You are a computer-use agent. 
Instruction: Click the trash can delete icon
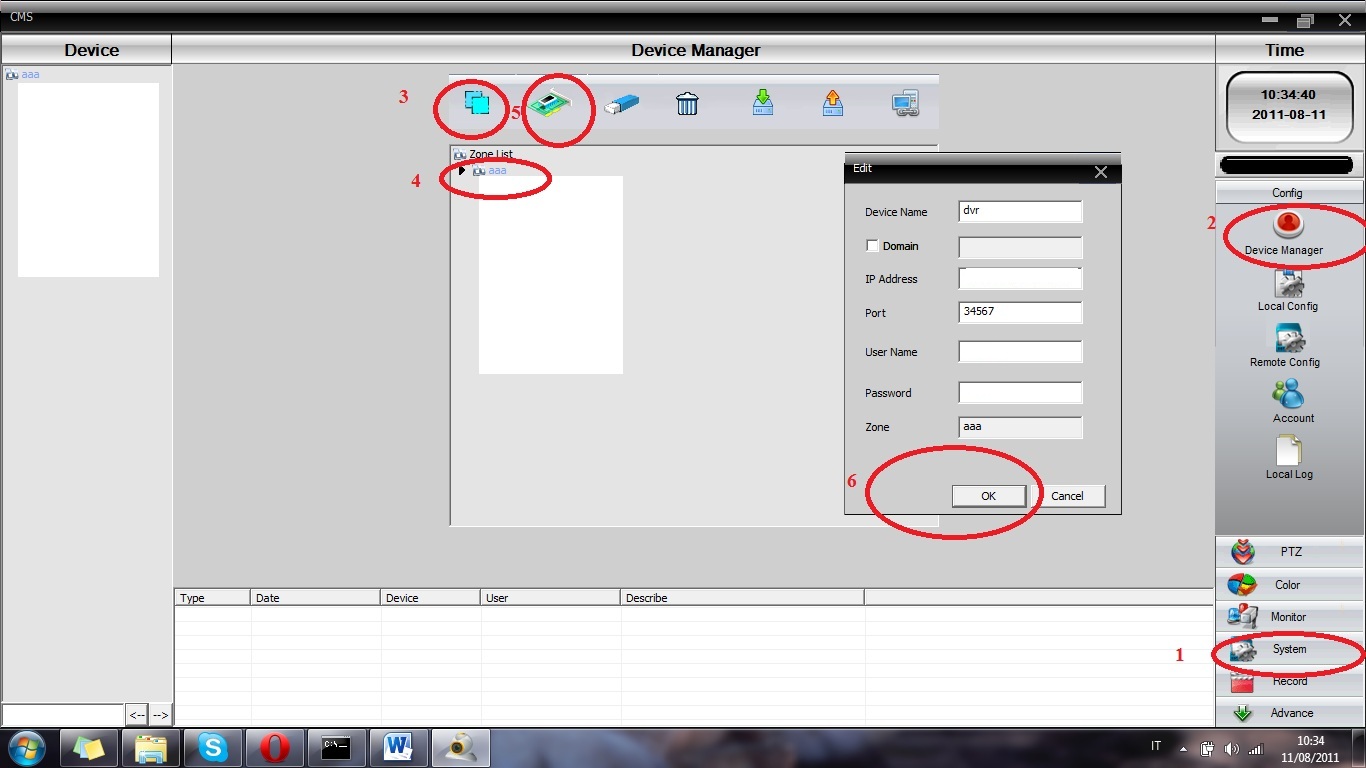[x=687, y=103]
